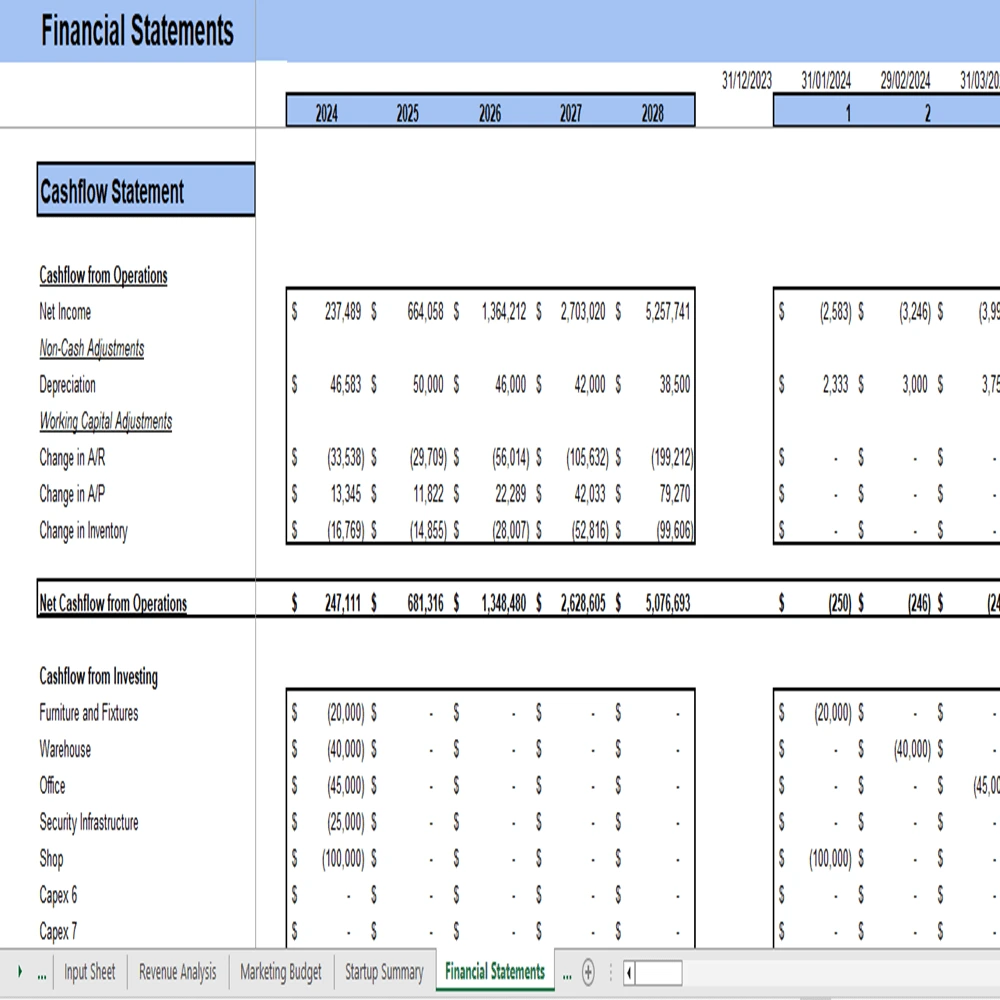Select the Net Cashflow from Operations label

[x=113, y=603]
